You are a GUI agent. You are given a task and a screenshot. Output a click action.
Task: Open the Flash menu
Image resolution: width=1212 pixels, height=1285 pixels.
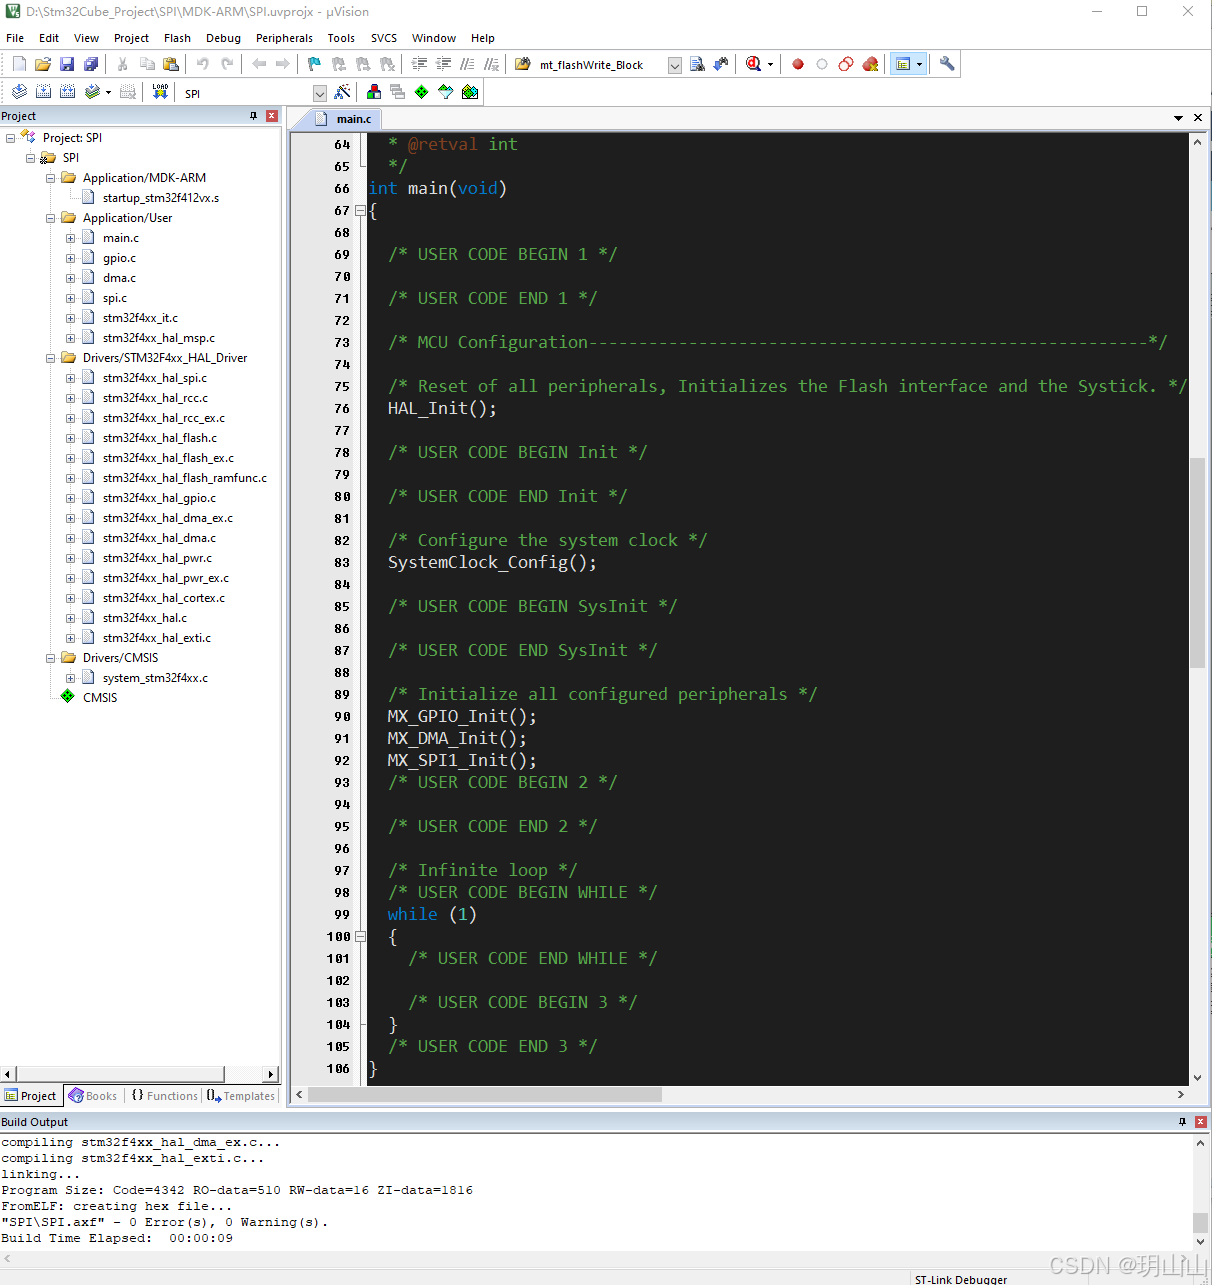[x=177, y=38]
